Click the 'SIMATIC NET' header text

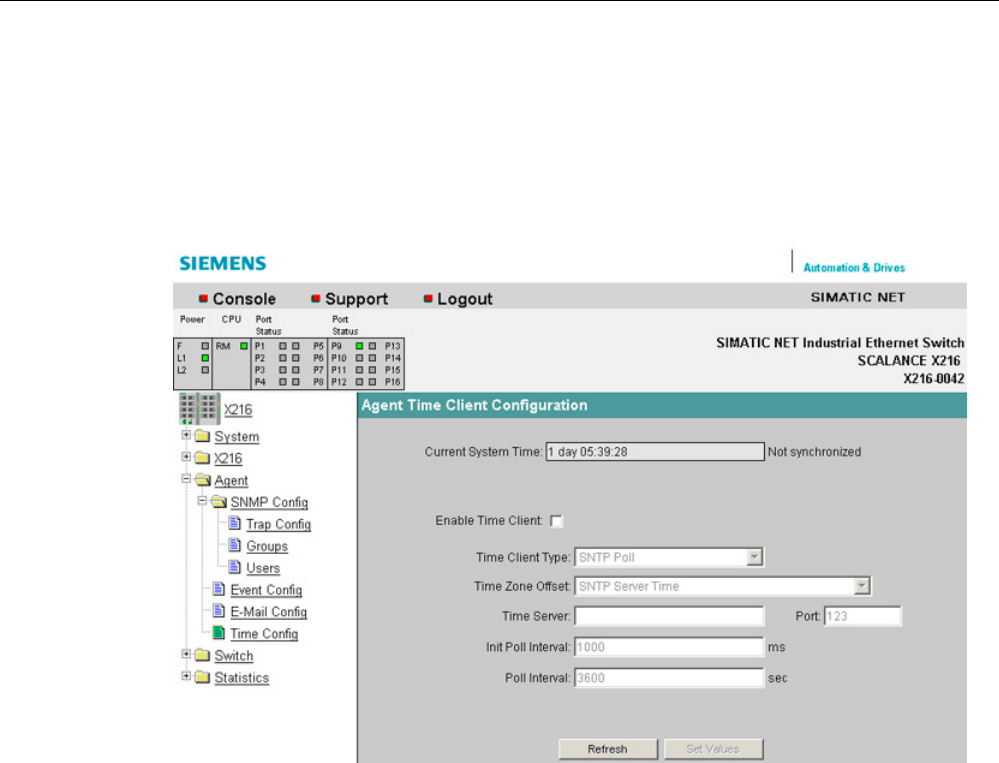858,297
